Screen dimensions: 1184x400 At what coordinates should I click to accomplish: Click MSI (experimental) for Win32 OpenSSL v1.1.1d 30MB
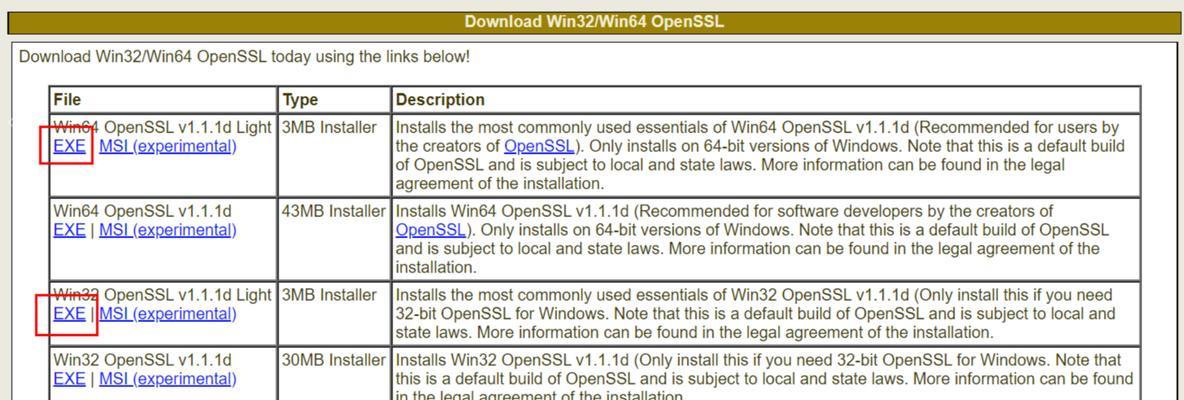[x=168, y=380]
